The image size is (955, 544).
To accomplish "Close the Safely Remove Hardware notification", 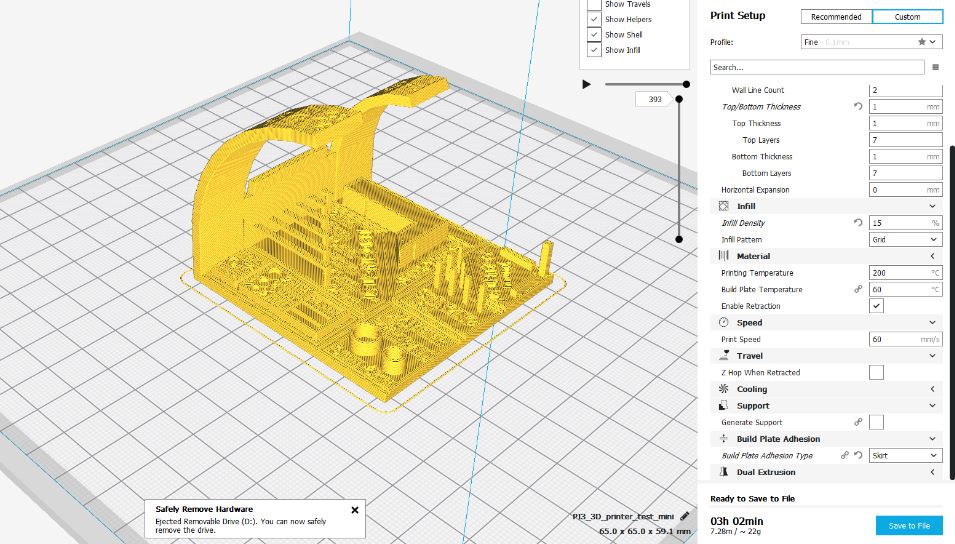I will click(x=354, y=510).
